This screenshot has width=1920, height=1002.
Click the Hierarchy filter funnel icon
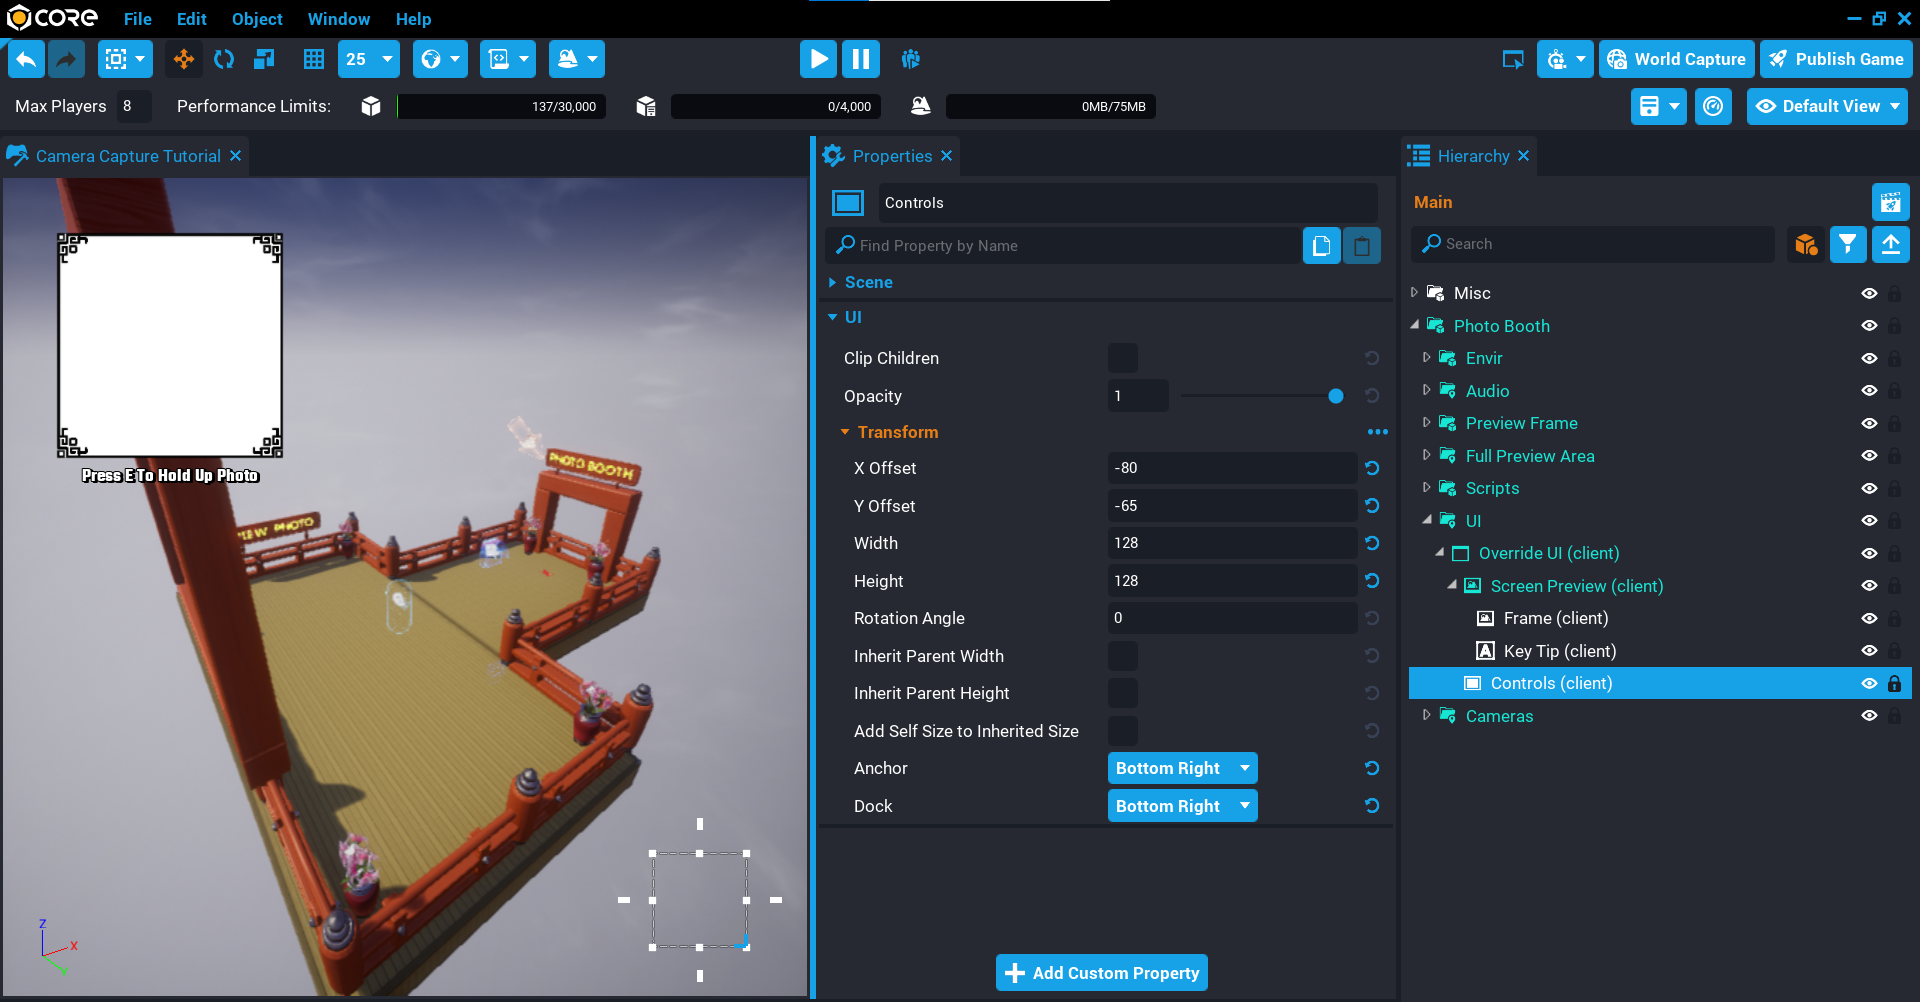1847,244
